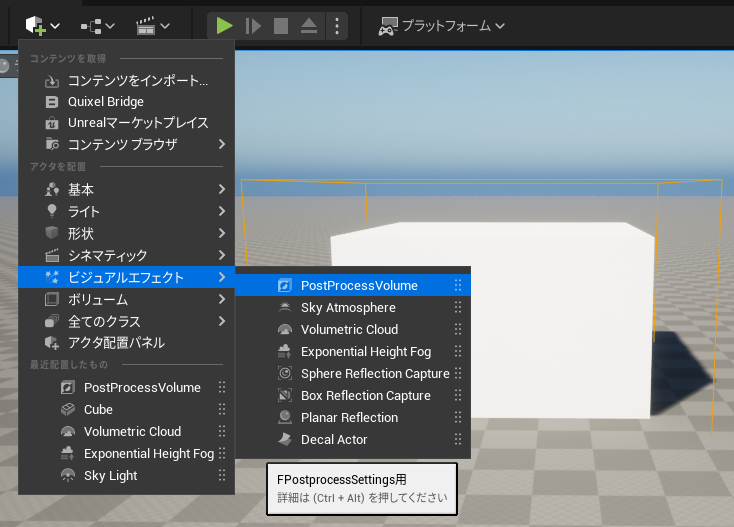Viewport: 734px width, 527px height.
Task: Click the Eject button in toolbar
Action: 310,25
